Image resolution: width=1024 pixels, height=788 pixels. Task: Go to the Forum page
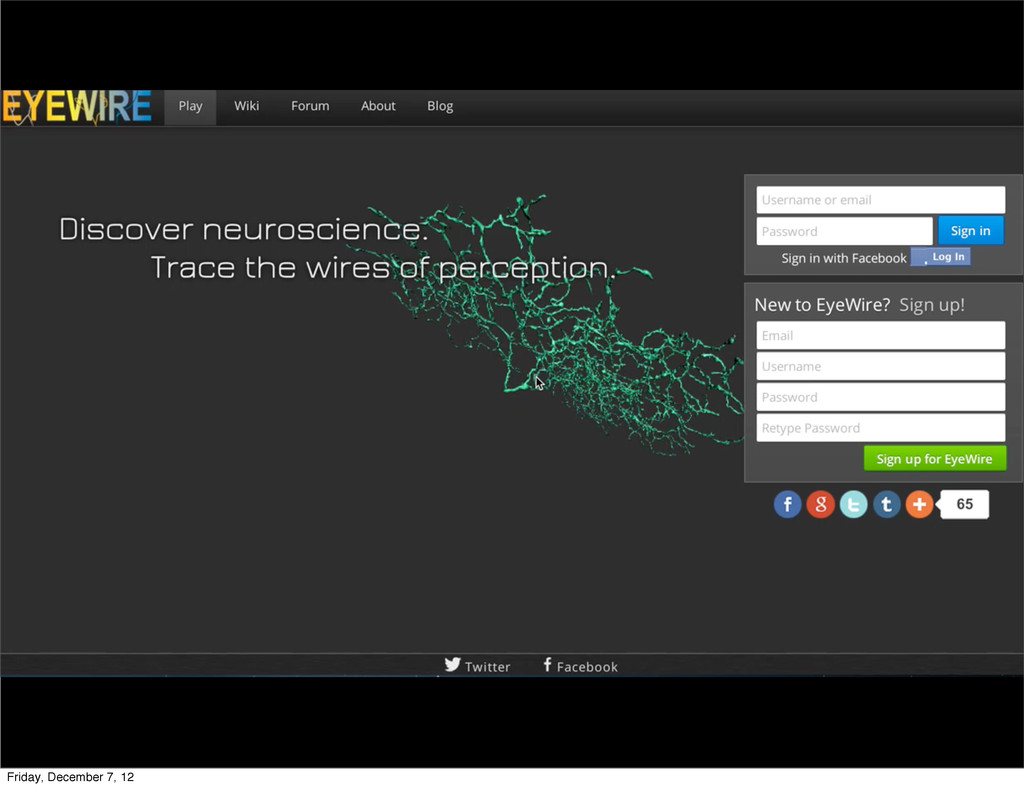point(310,106)
